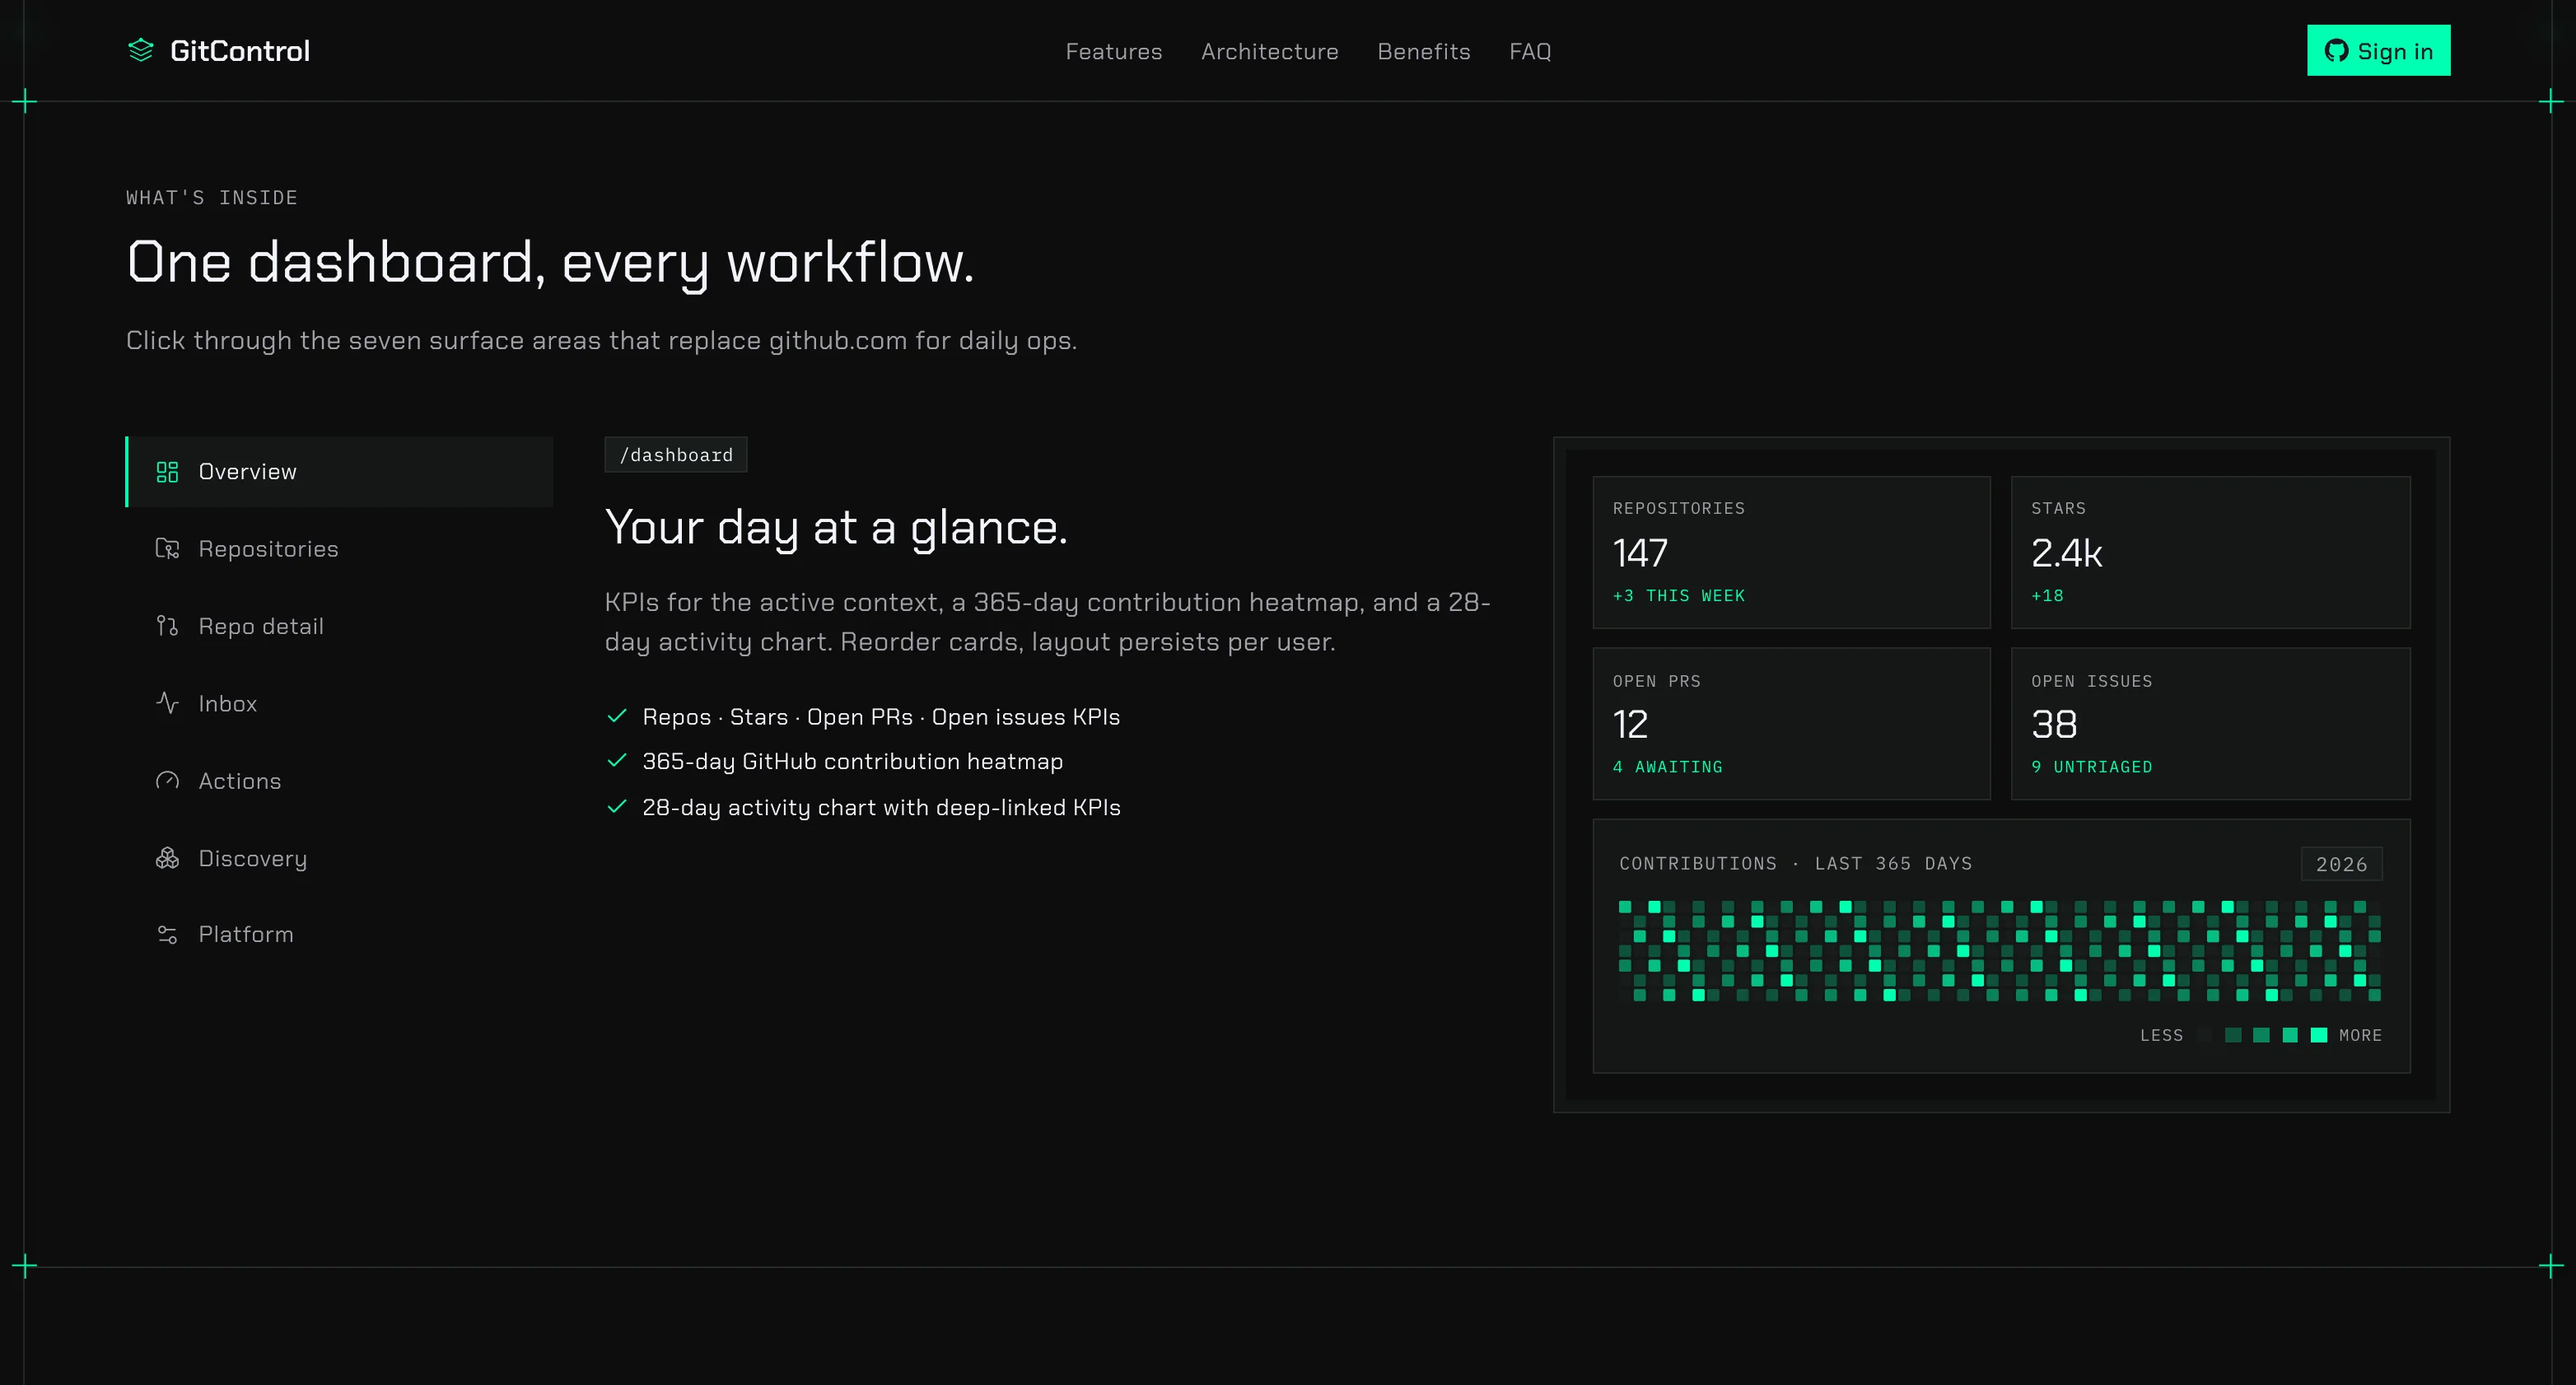Click the GitHub octocat icon in Sign in
Image resolution: width=2576 pixels, height=1385 pixels.
click(x=2336, y=51)
